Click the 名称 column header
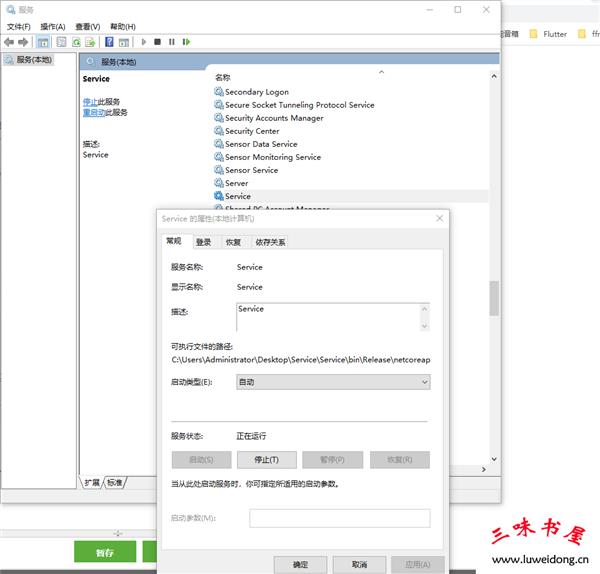Image resolution: width=600 pixels, height=574 pixels. click(x=222, y=77)
